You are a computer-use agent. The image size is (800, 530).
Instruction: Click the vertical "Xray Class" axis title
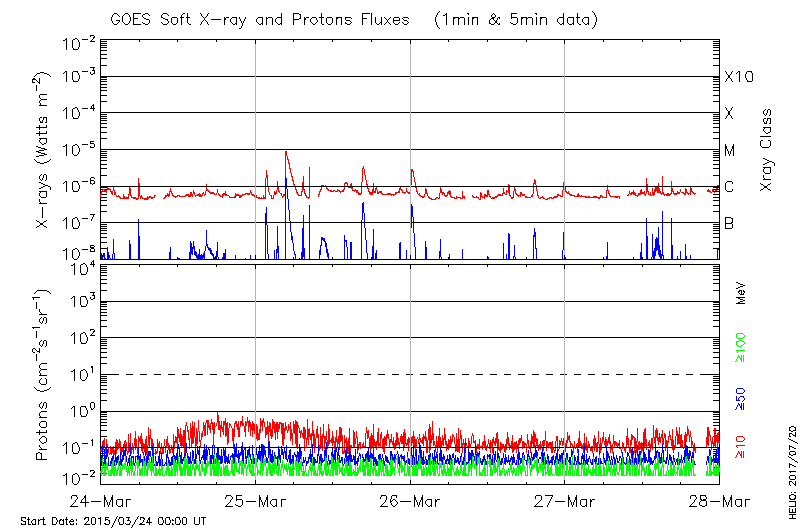pyautogui.click(x=767, y=150)
